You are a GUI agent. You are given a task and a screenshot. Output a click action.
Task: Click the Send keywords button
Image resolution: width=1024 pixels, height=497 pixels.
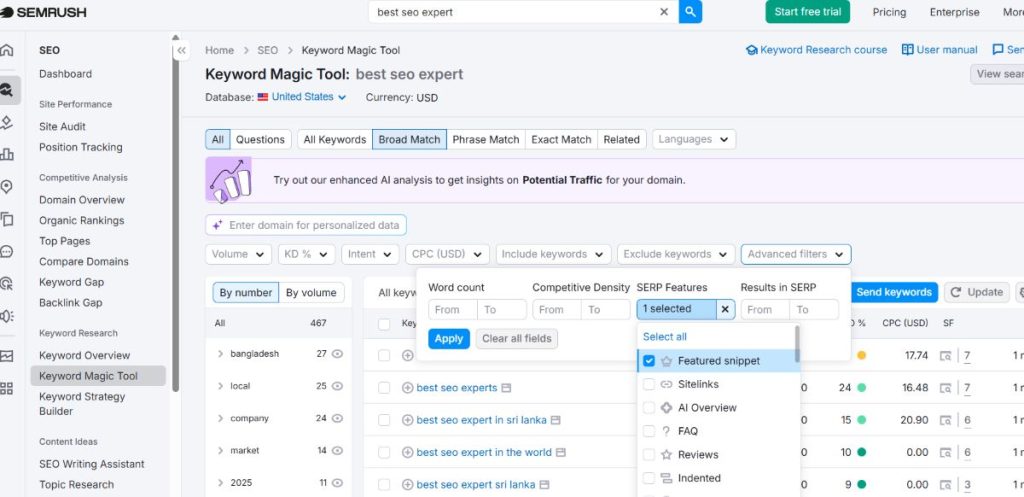pos(894,292)
